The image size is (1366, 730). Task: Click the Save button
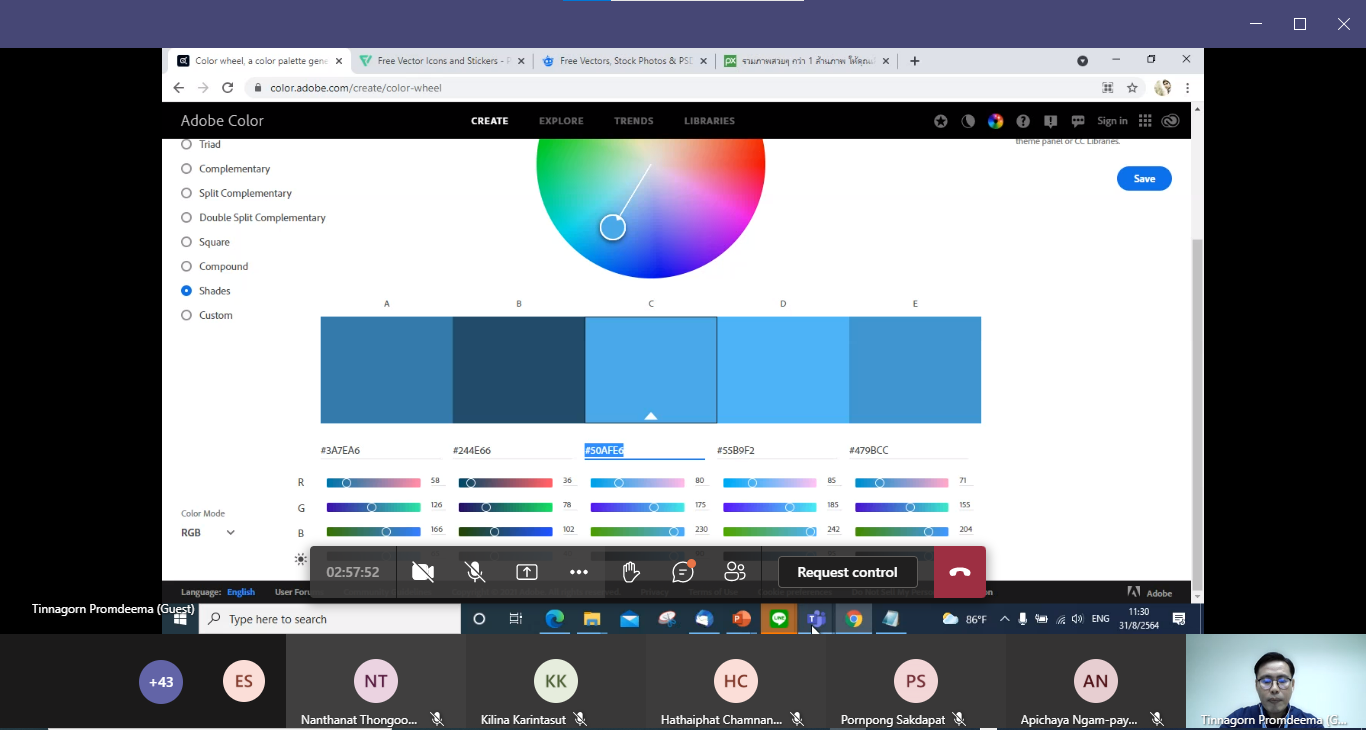tap(1144, 179)
